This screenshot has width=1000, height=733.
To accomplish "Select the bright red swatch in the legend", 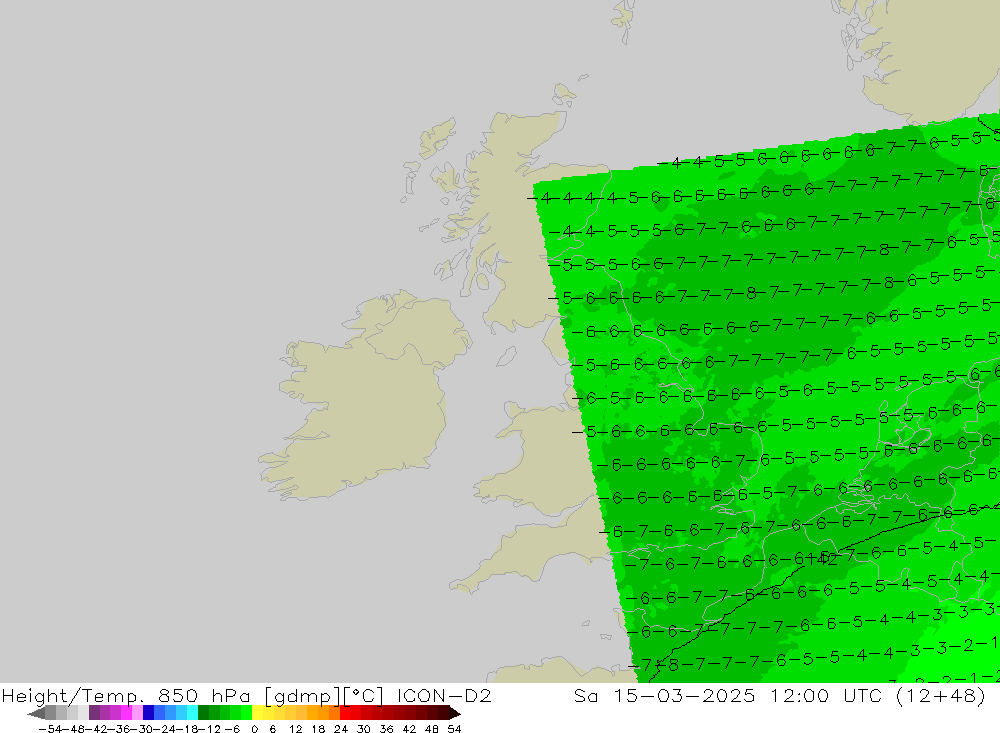I will (x=345, y=713).
